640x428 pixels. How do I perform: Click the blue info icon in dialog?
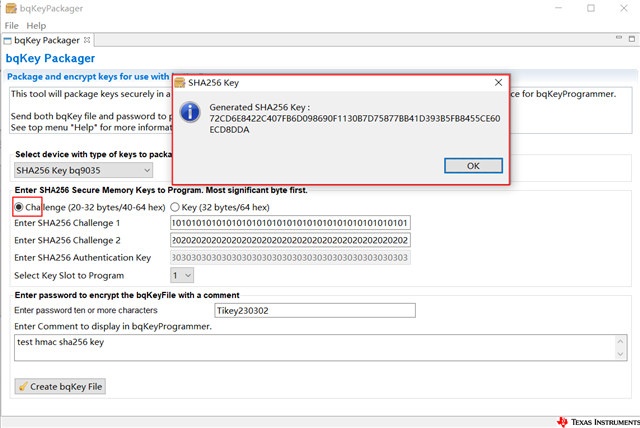(x=190, y=112)
